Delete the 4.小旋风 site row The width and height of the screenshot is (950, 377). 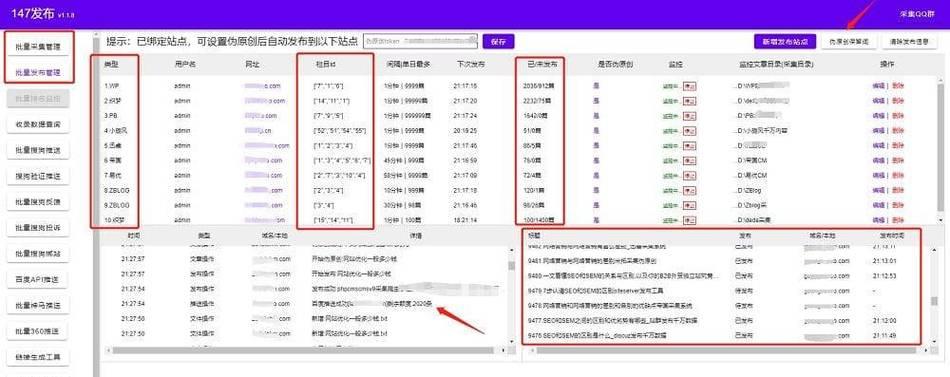(898, 130)
